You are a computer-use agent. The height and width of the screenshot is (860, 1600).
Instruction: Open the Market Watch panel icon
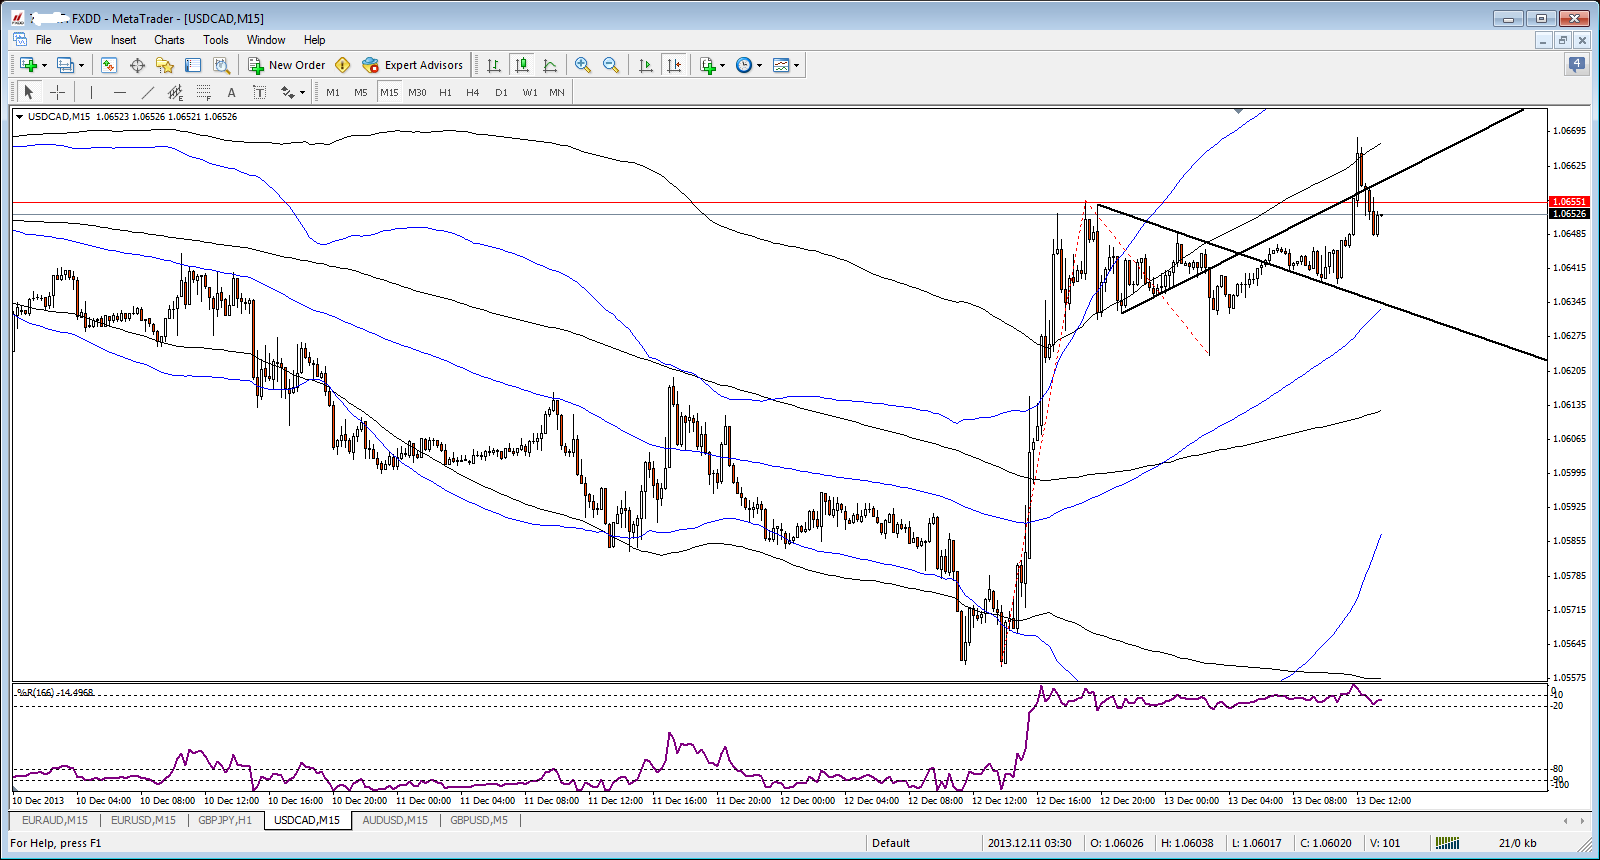pyautogui.click(x=109, y=65)
